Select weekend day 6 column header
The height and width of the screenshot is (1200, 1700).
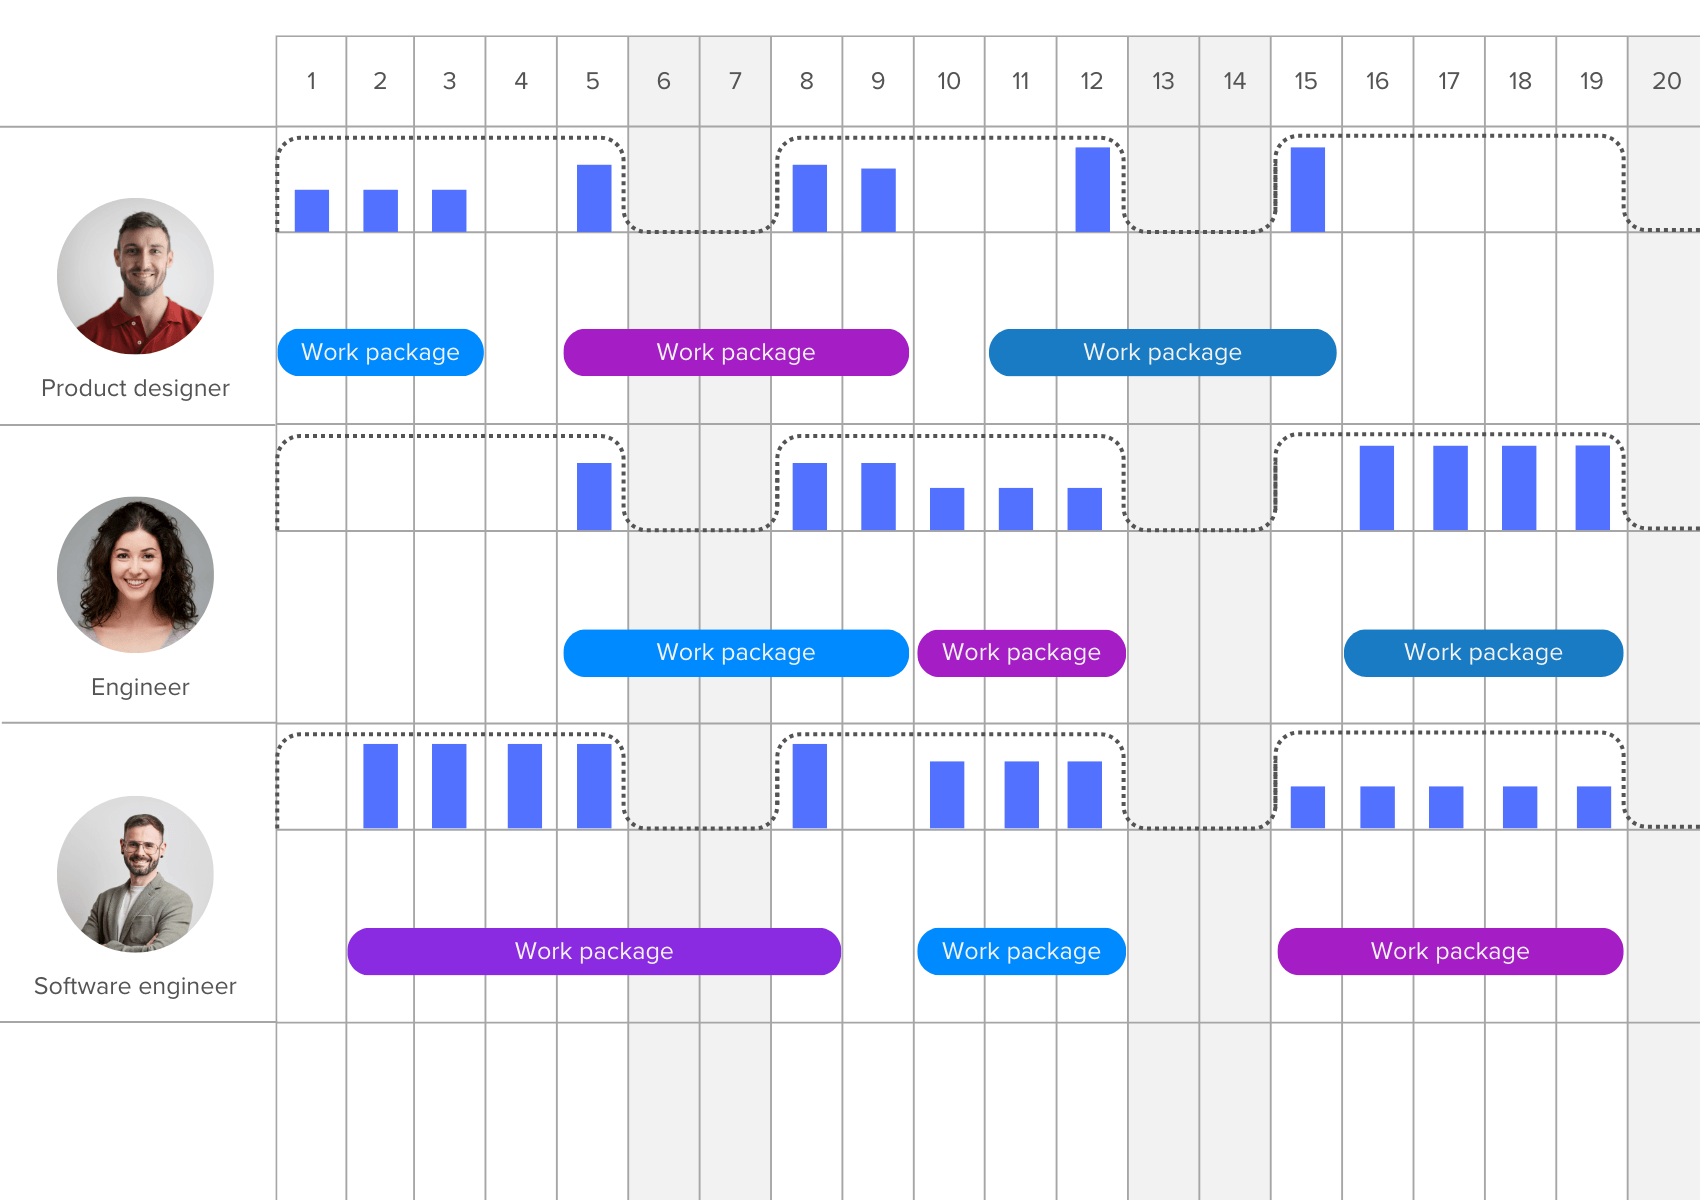664,81
